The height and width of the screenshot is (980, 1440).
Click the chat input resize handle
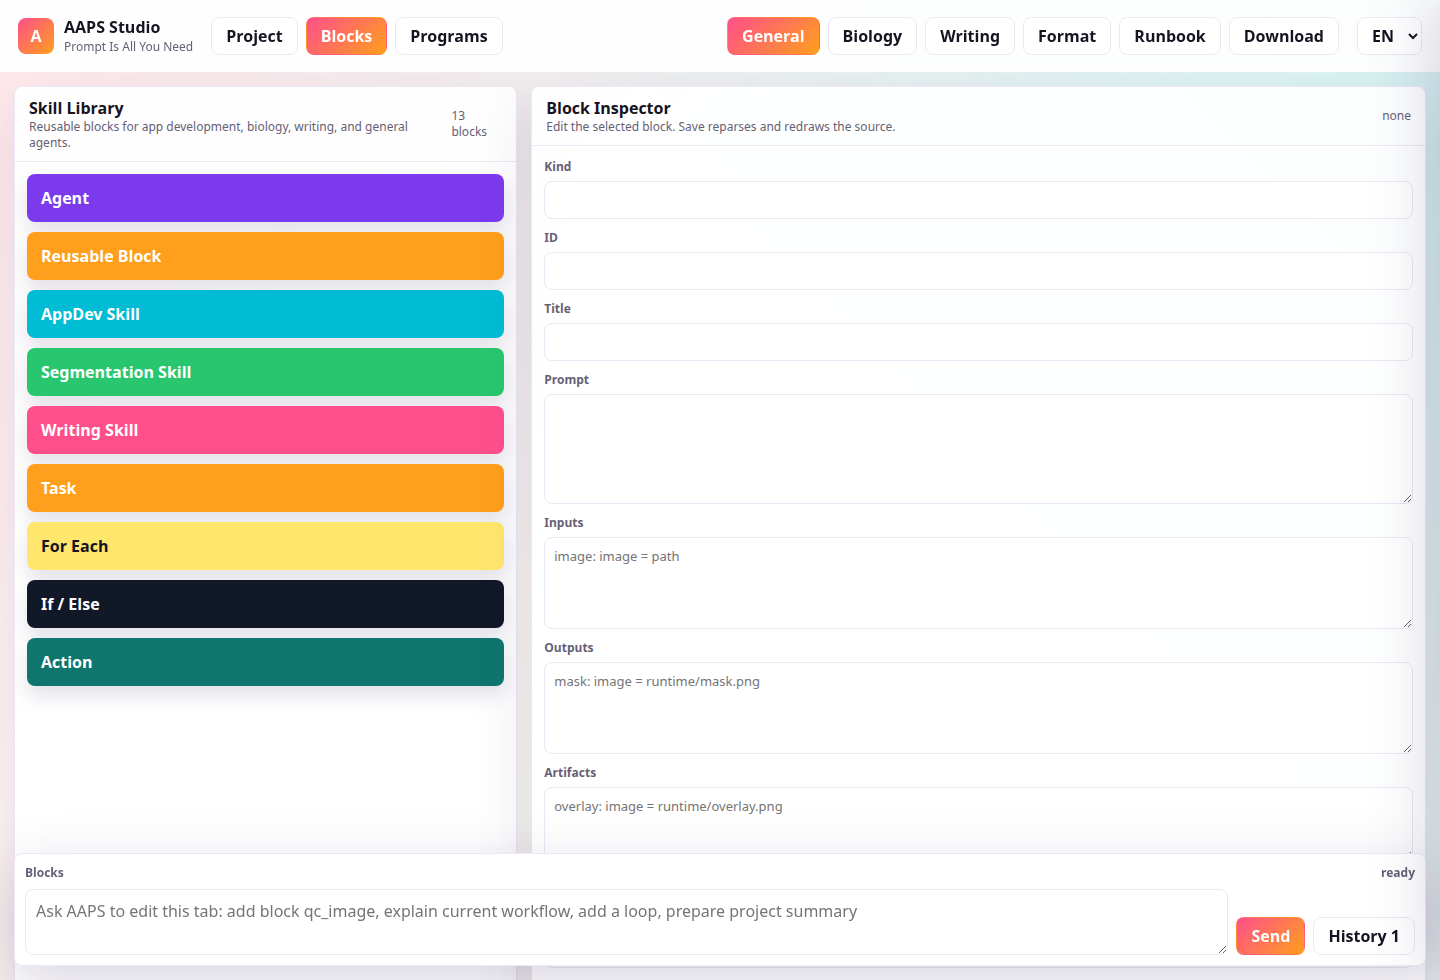point(1221,948)
